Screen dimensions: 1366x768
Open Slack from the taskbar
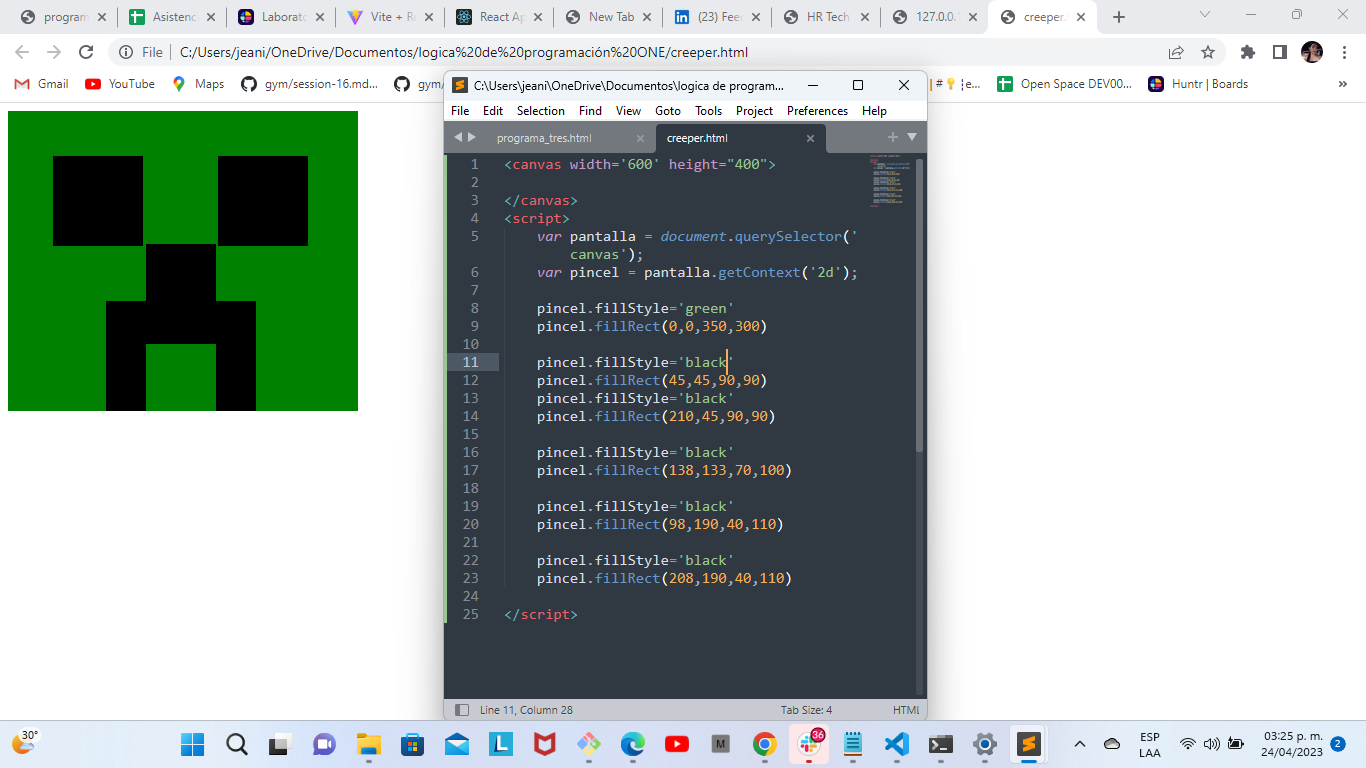click(x=808, y=744)
